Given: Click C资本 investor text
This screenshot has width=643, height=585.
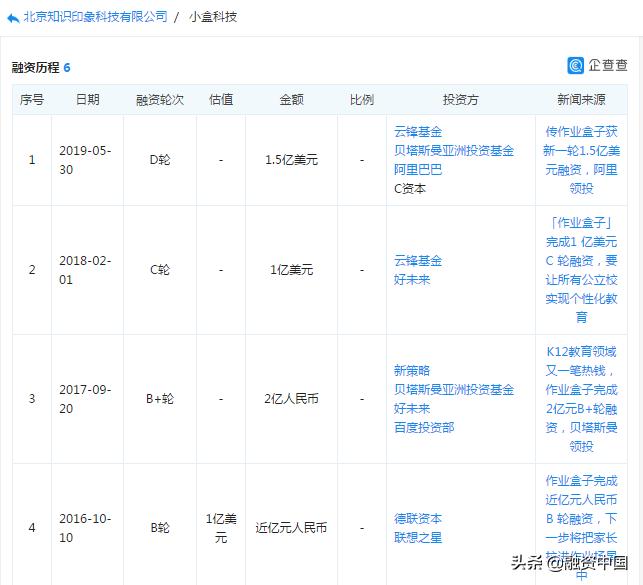Looking at the screenshot, I should tap(410, 189).
